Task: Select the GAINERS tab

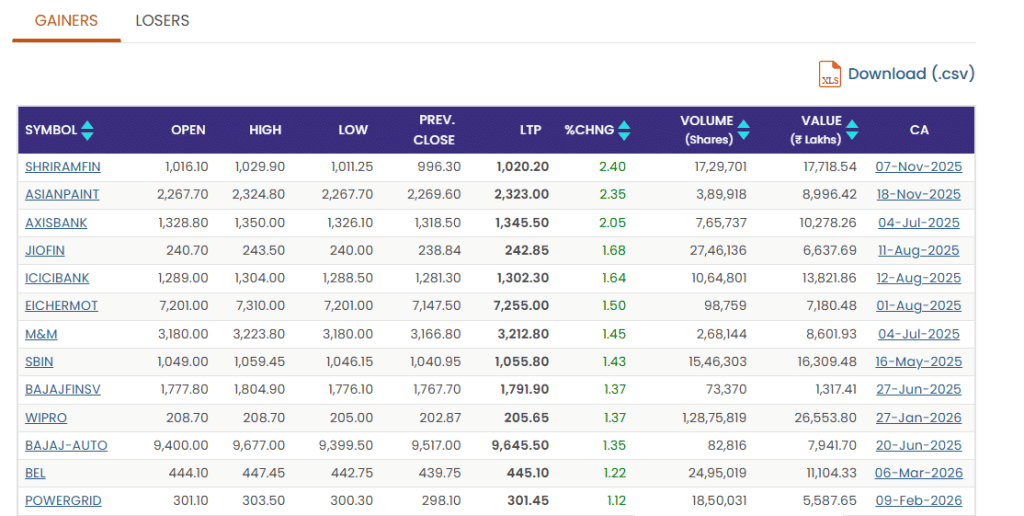Action: (66, 21)
